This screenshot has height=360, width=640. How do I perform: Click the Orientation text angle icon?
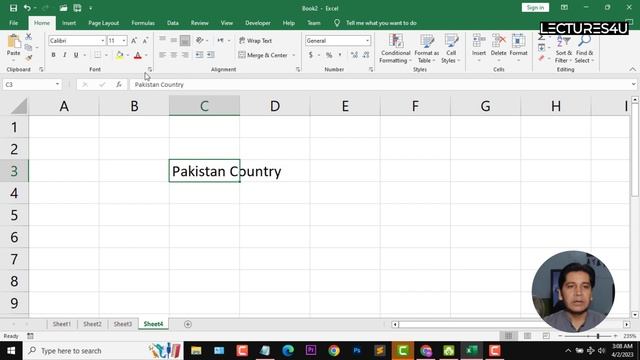tap(200, 40)
